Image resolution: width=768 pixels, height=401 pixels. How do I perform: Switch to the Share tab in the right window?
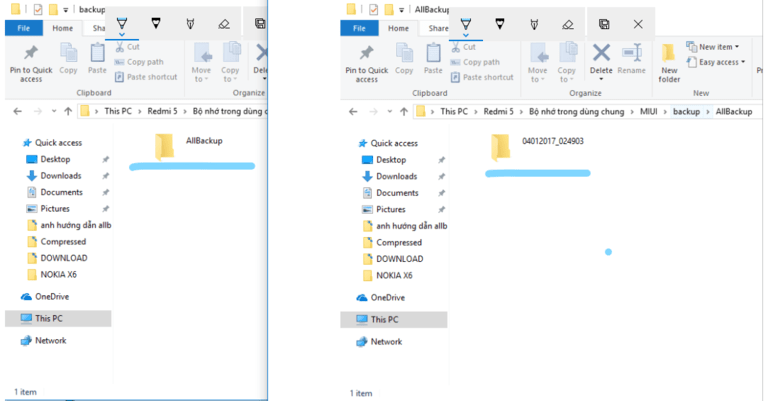(x=438, y=28)
